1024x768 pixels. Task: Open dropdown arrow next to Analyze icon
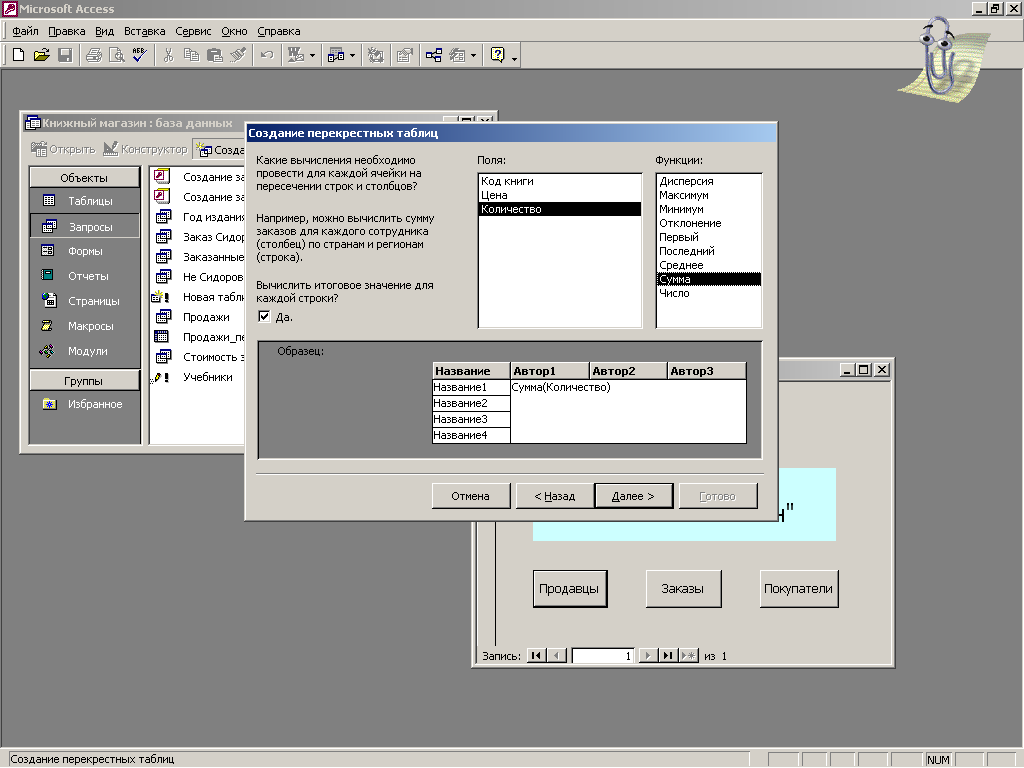click(x=353, y=56)
